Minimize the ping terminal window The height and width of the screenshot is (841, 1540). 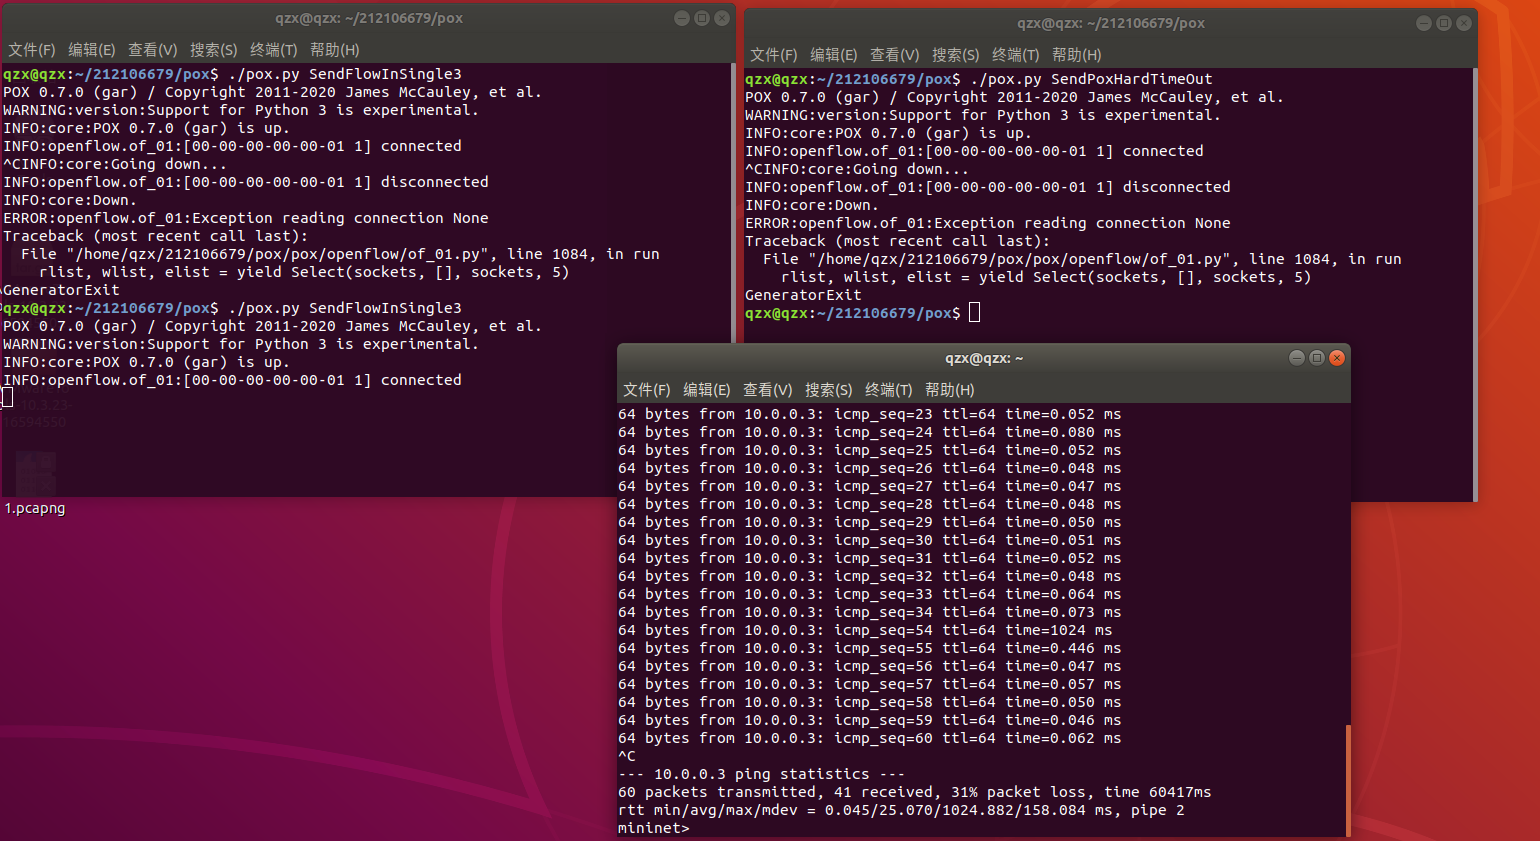point(1297,358)
